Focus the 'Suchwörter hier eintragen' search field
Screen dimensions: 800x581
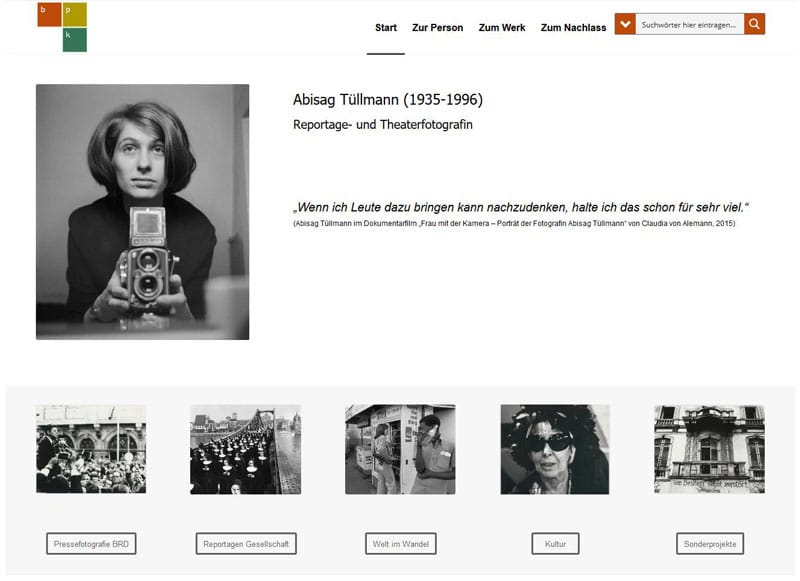[690, 24]
